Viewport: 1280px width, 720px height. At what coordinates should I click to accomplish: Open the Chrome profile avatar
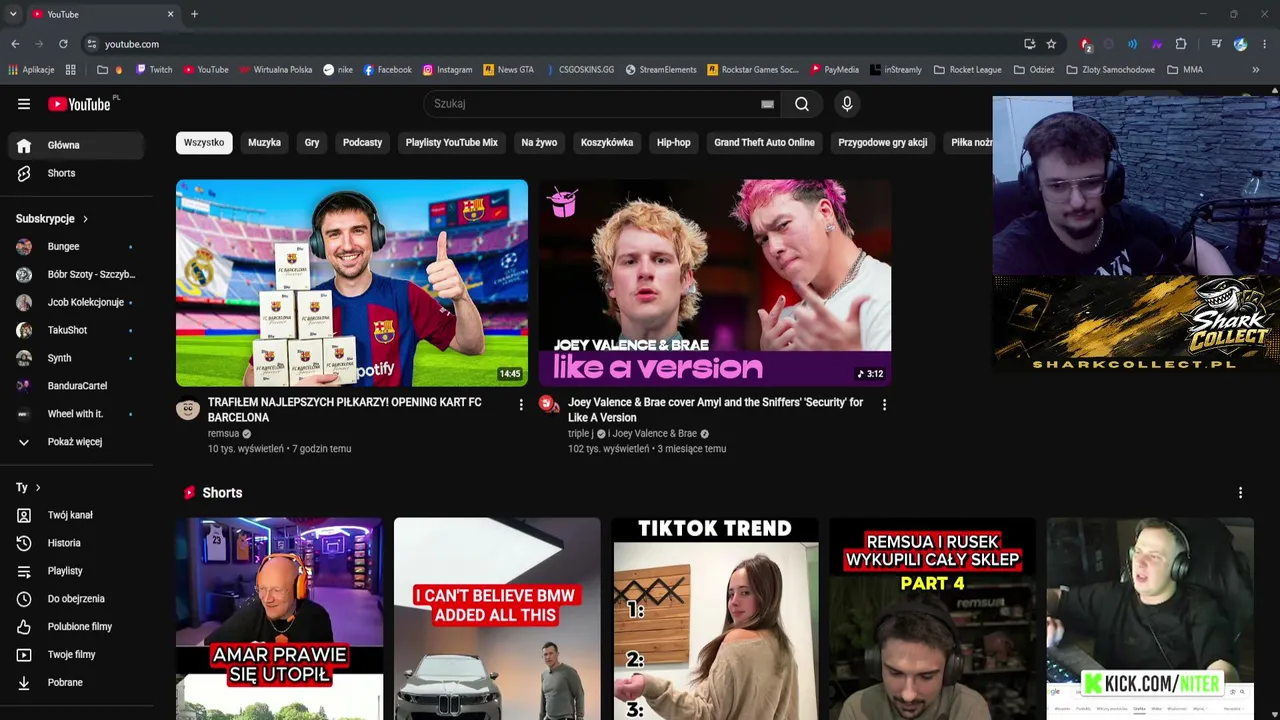(x=1241, y=44)
